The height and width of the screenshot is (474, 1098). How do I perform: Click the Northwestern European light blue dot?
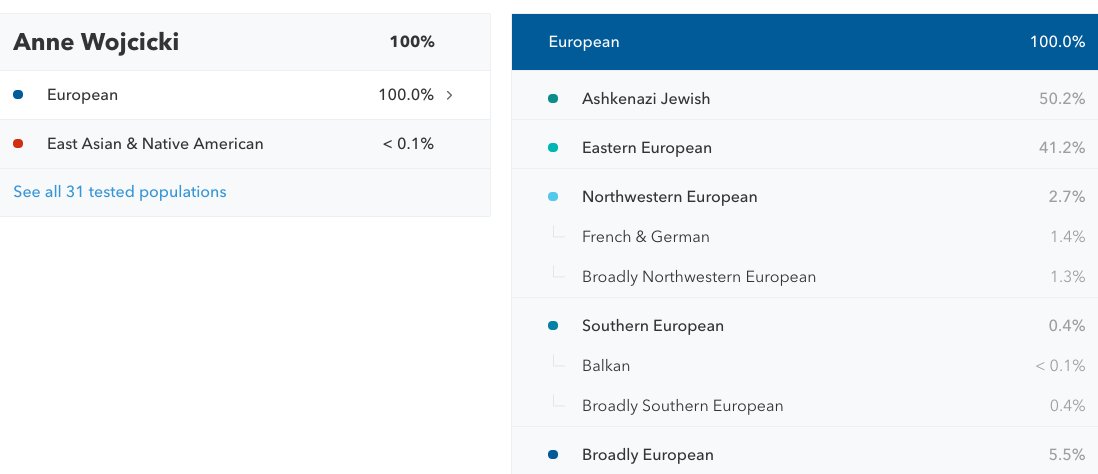click(x=553, y=197)
